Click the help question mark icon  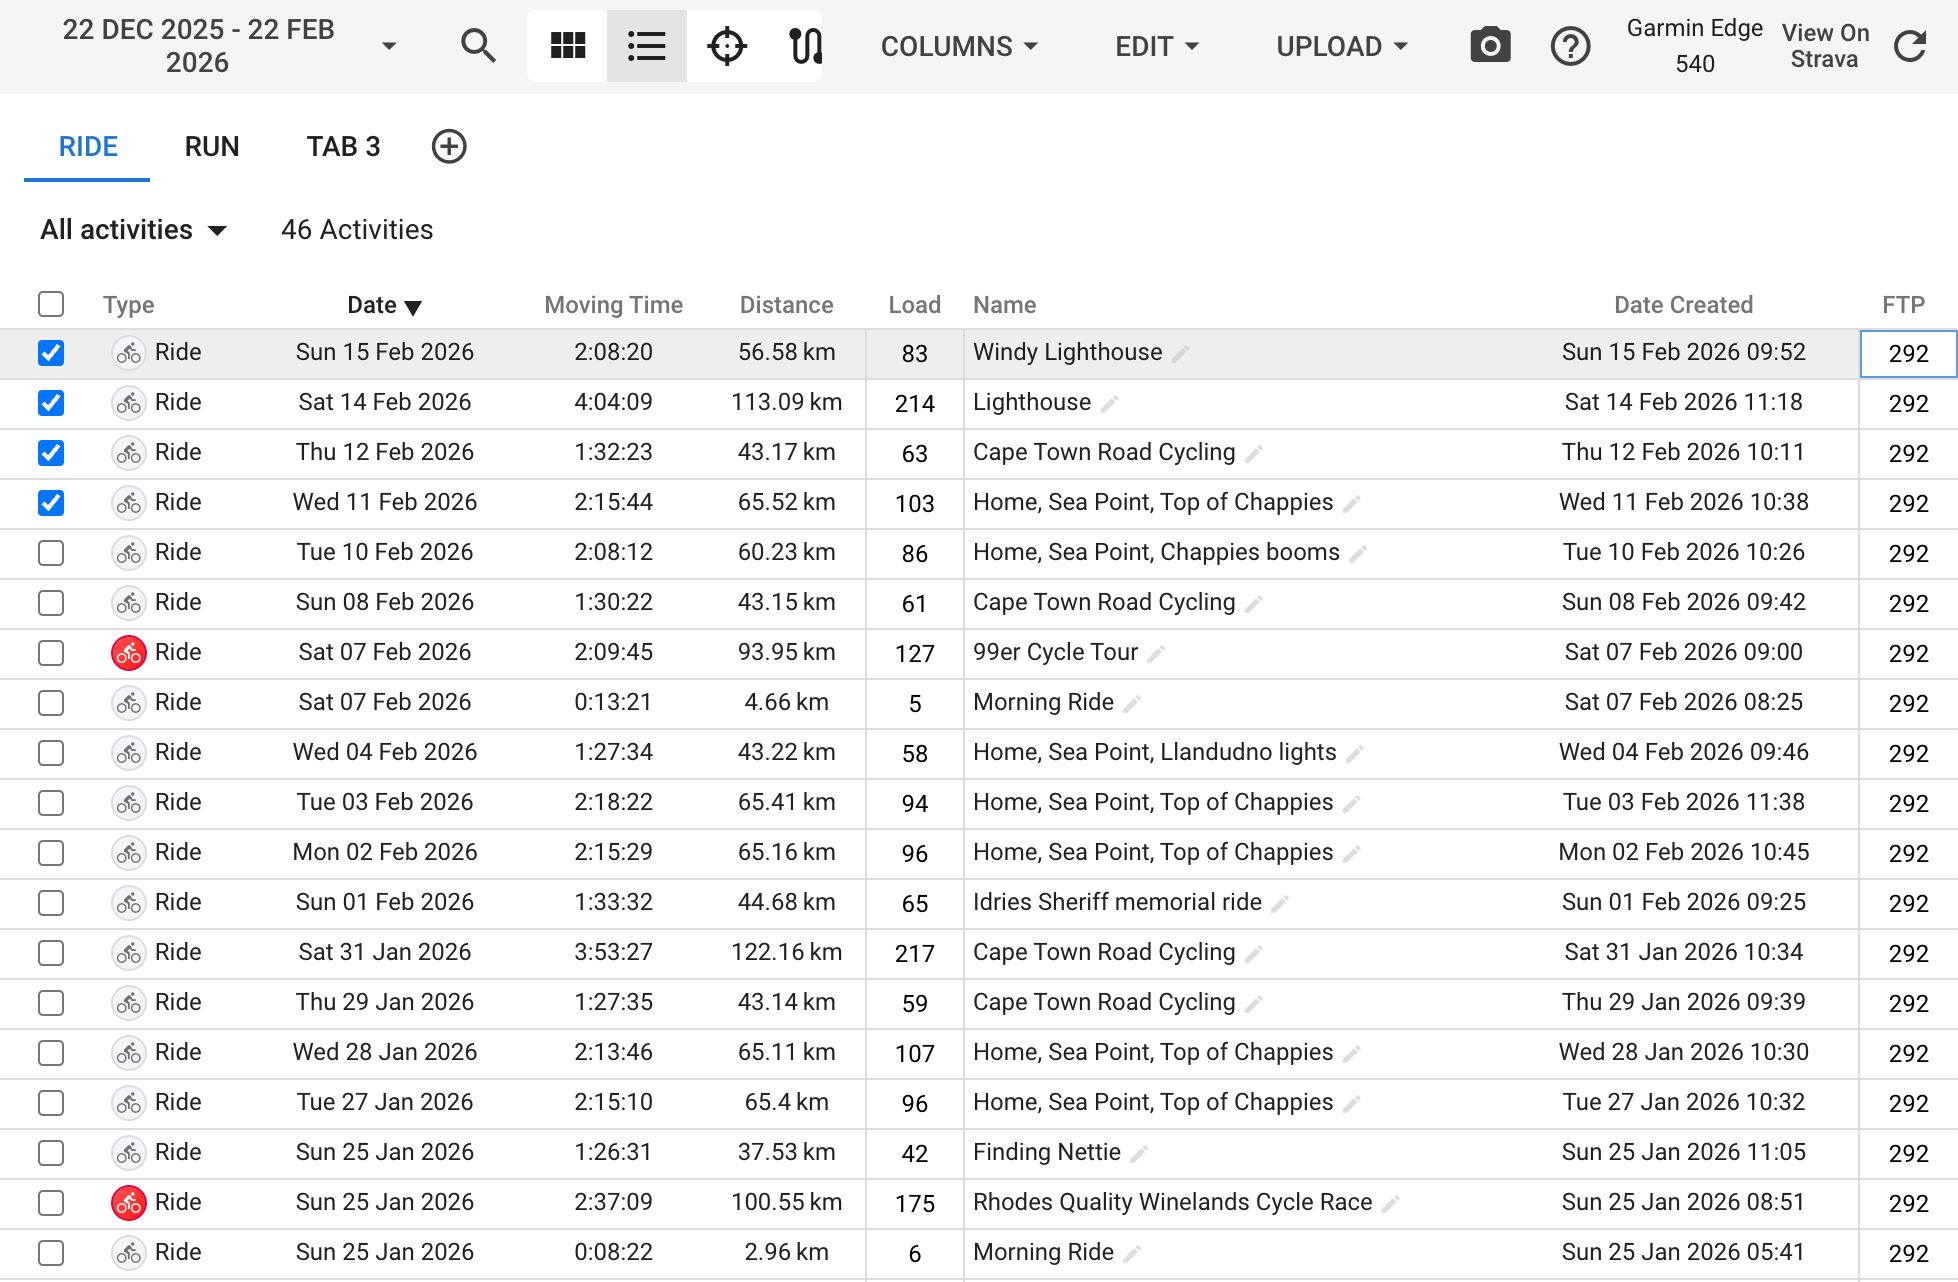[1571, 45]
